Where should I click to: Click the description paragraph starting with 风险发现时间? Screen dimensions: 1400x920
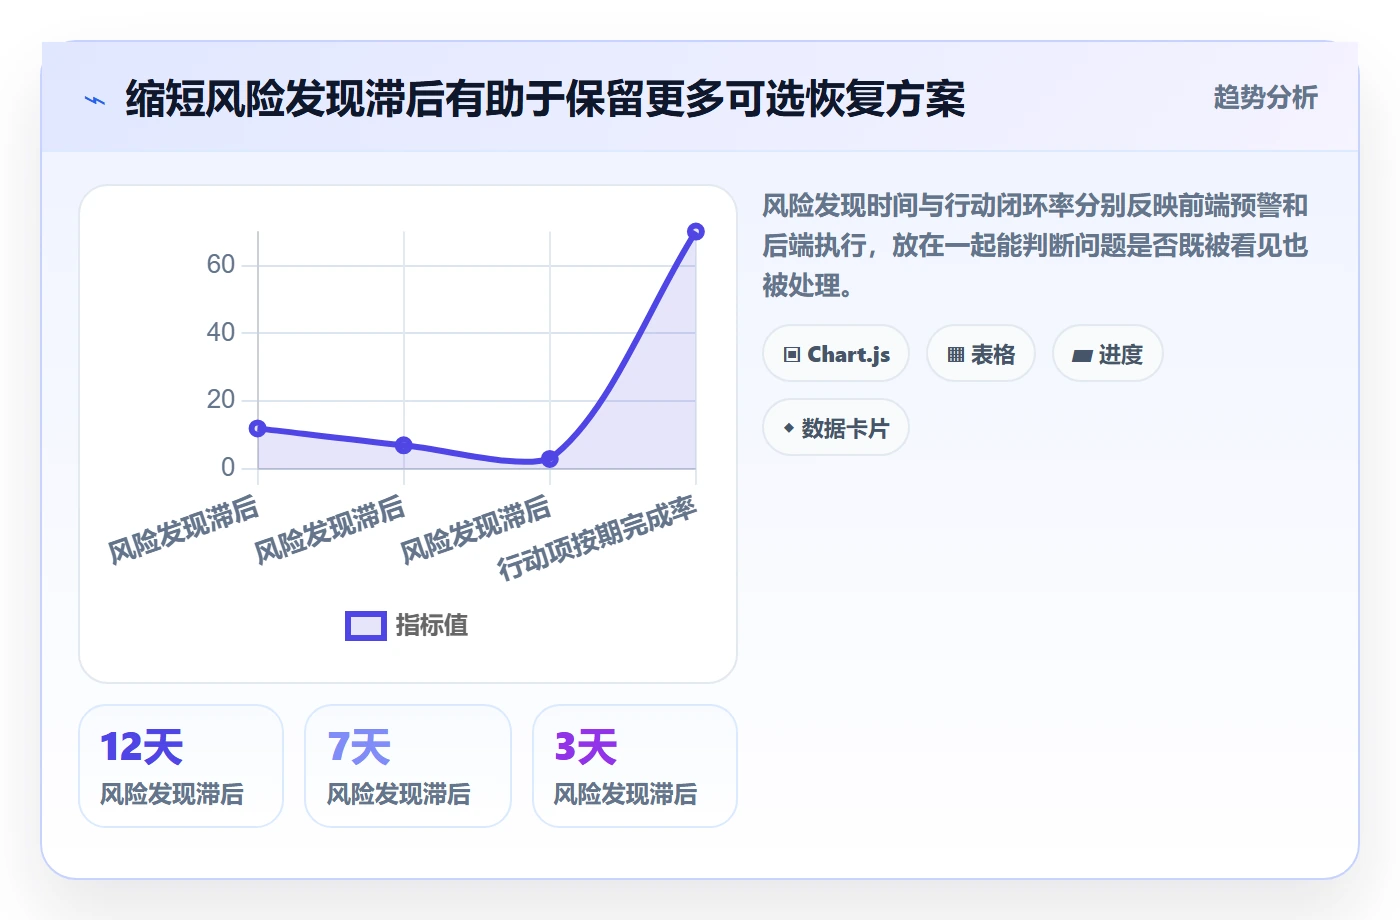(x=1036, y=245)
